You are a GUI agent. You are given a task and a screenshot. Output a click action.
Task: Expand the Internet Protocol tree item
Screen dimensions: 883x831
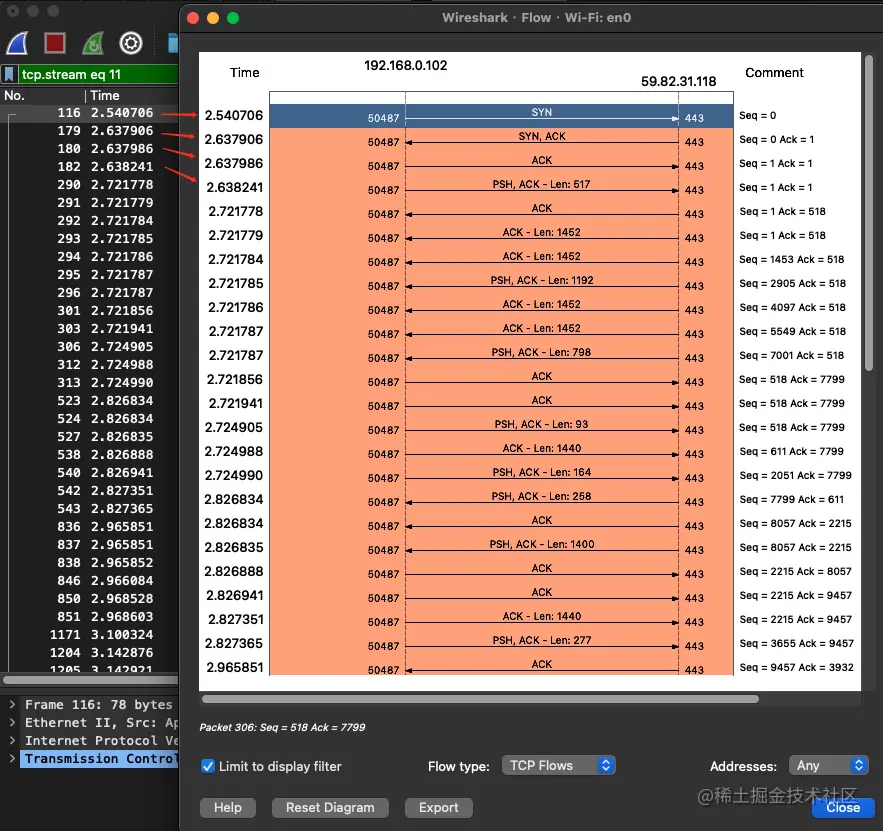pyautogui.click(x=12, y=740)
